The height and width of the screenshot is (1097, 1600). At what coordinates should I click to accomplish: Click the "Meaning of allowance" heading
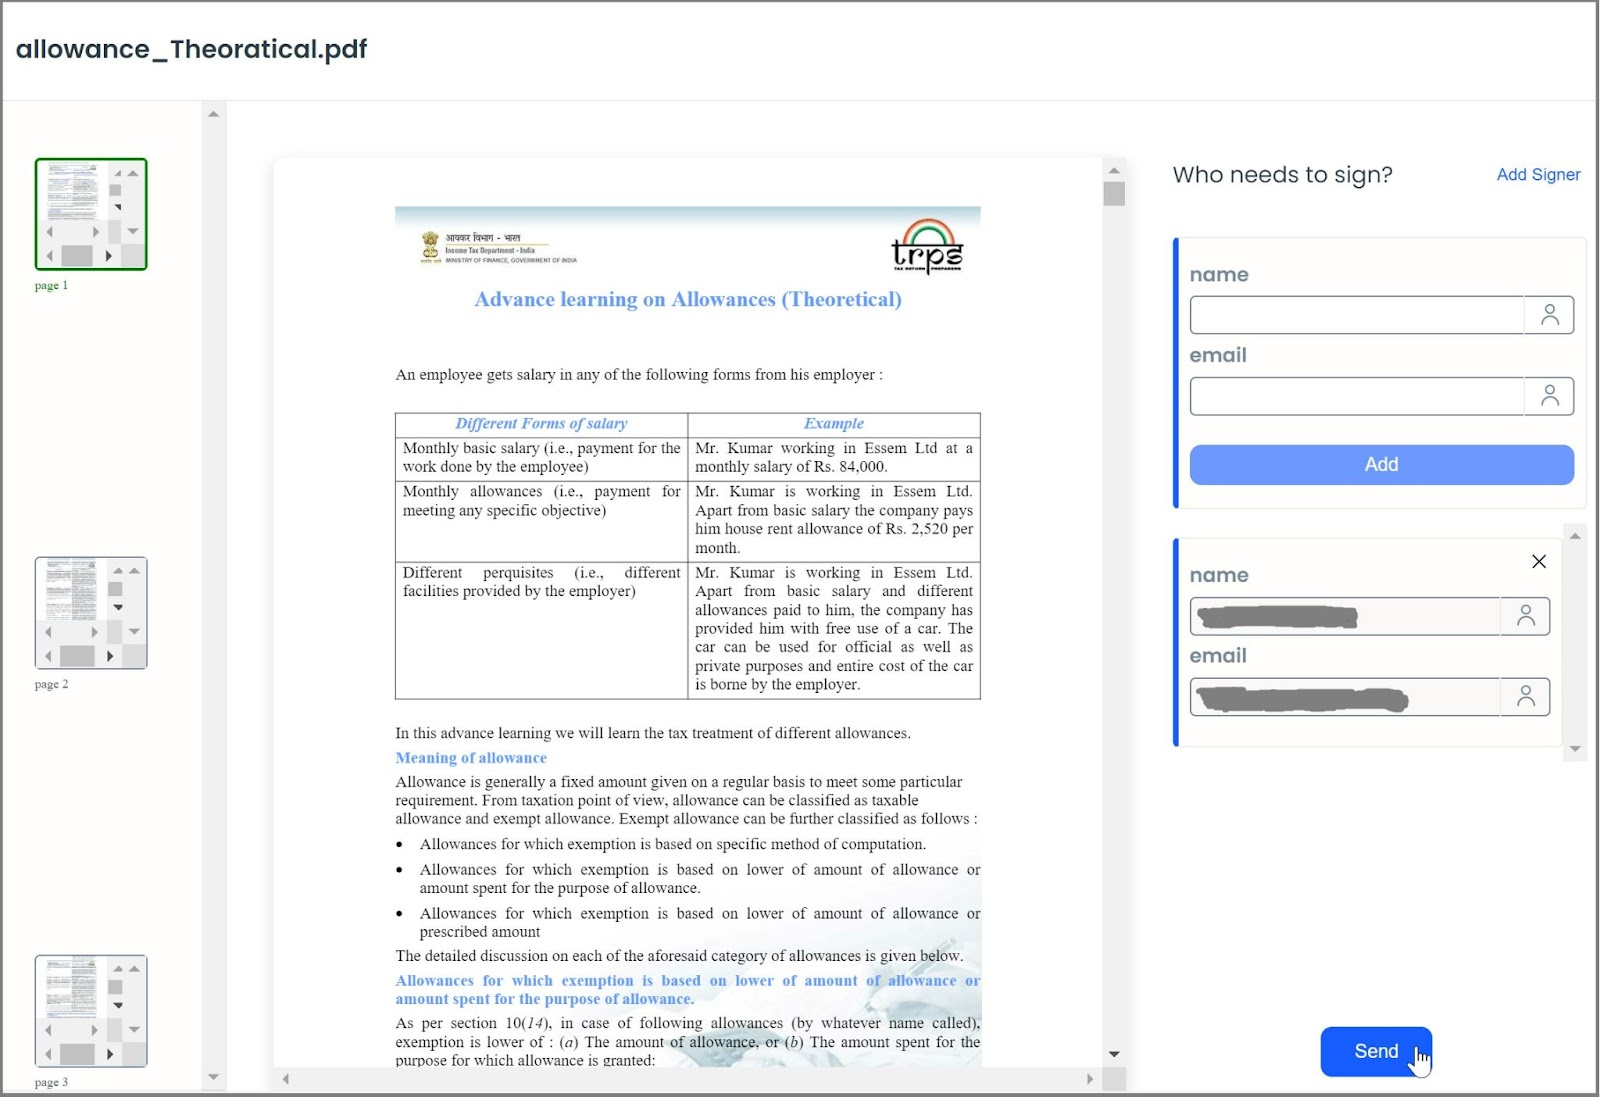tap(471, 758)
